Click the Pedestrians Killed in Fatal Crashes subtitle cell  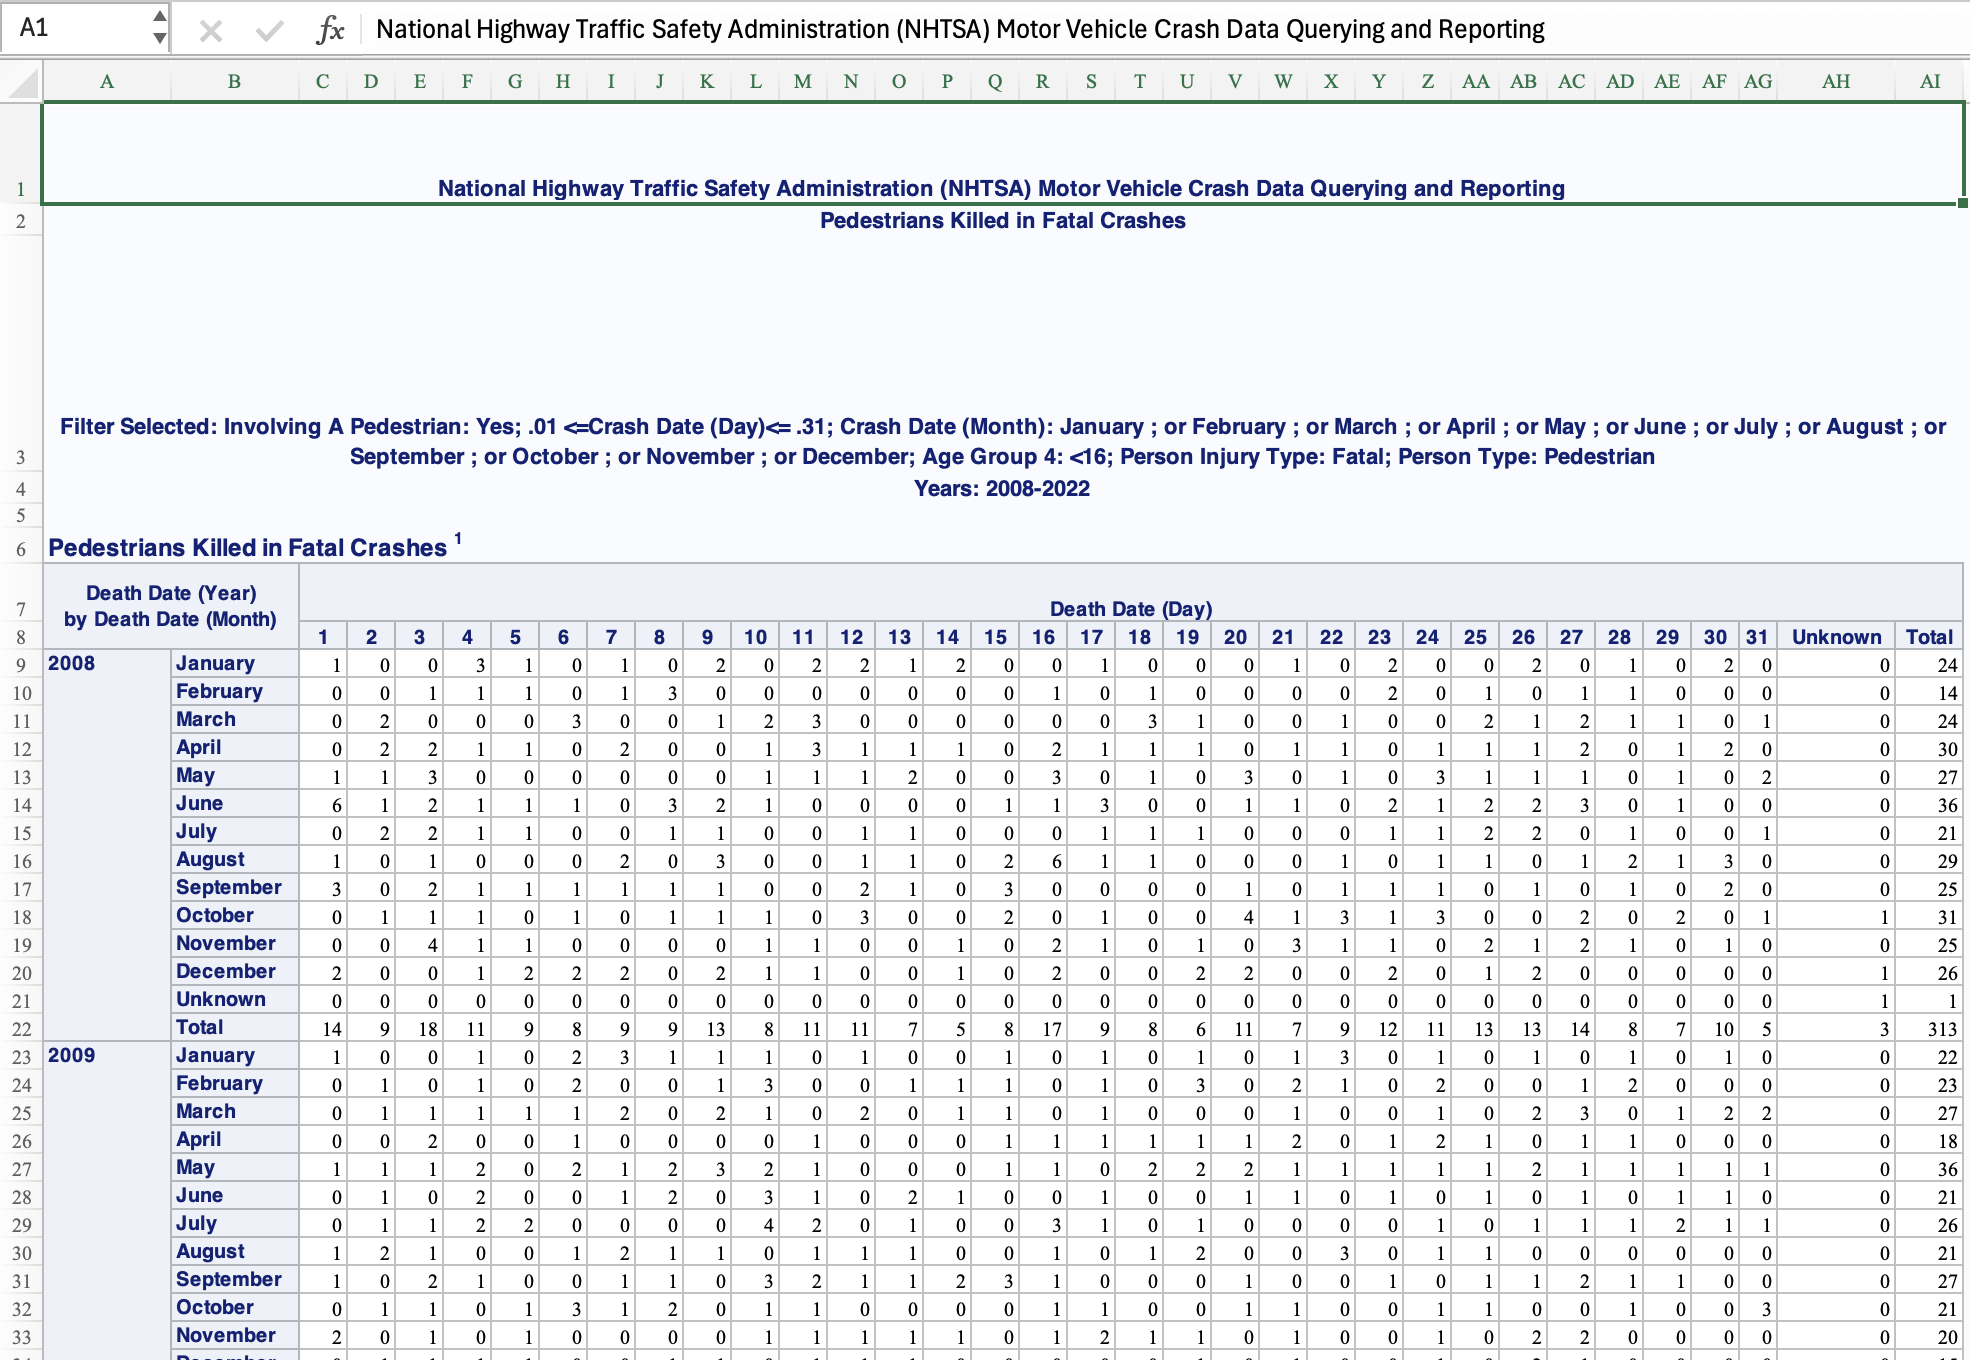pyautogui.click(x=1002, y=221)
